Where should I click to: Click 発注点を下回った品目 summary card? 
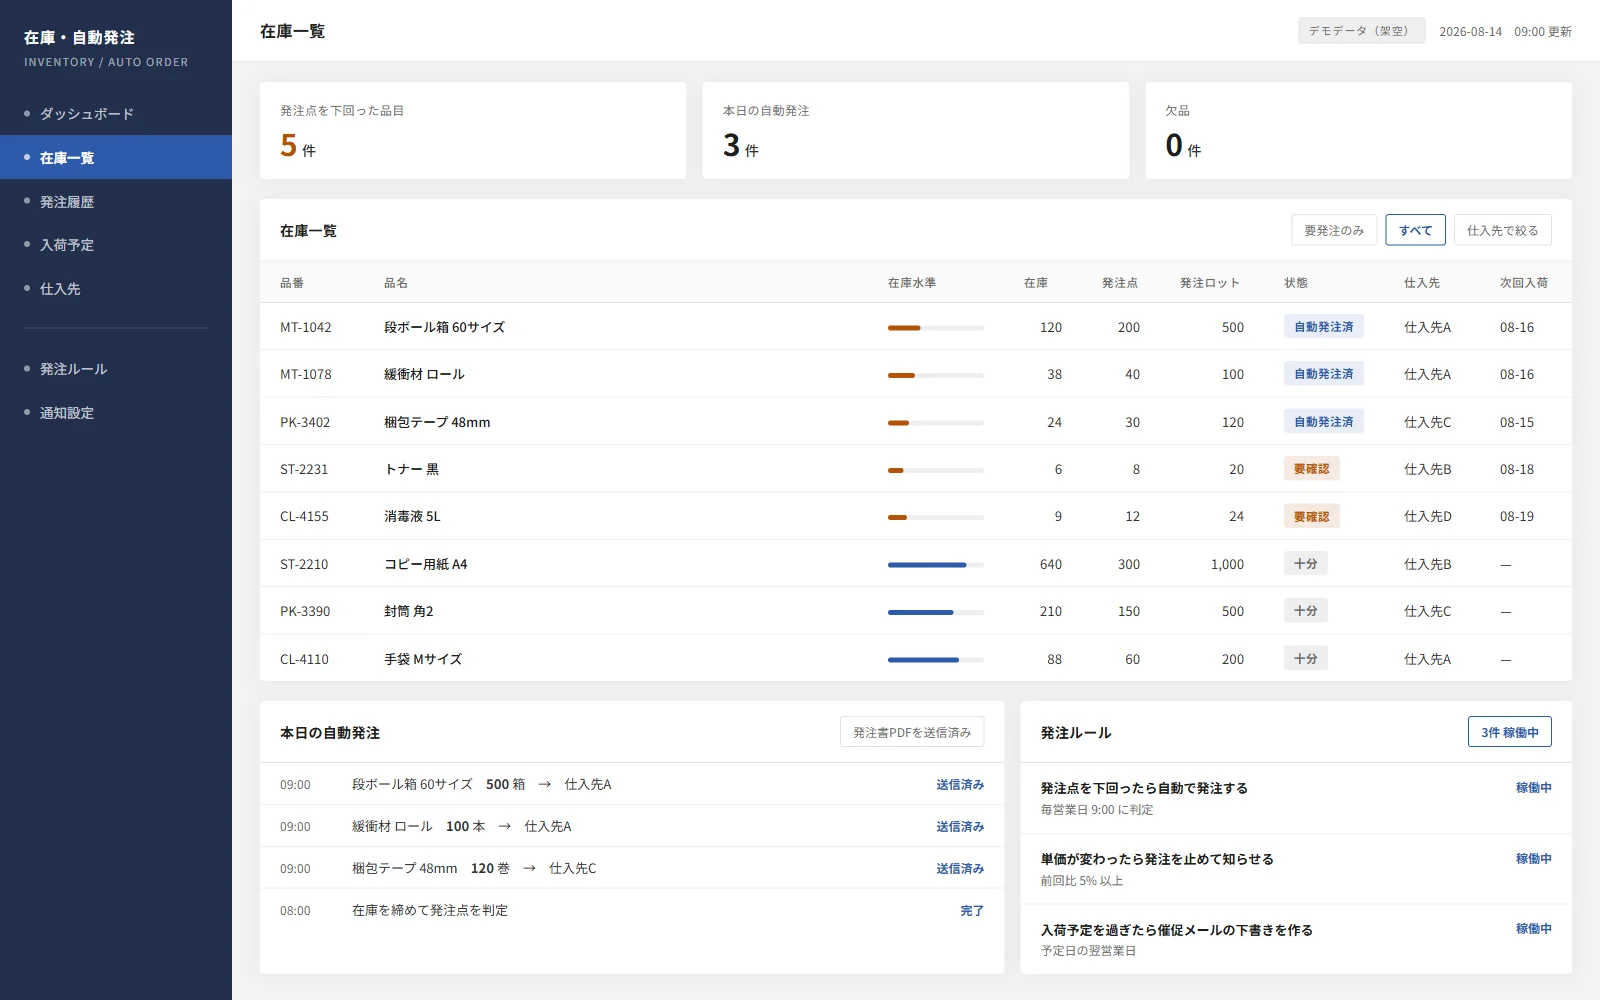coord(473,131)
